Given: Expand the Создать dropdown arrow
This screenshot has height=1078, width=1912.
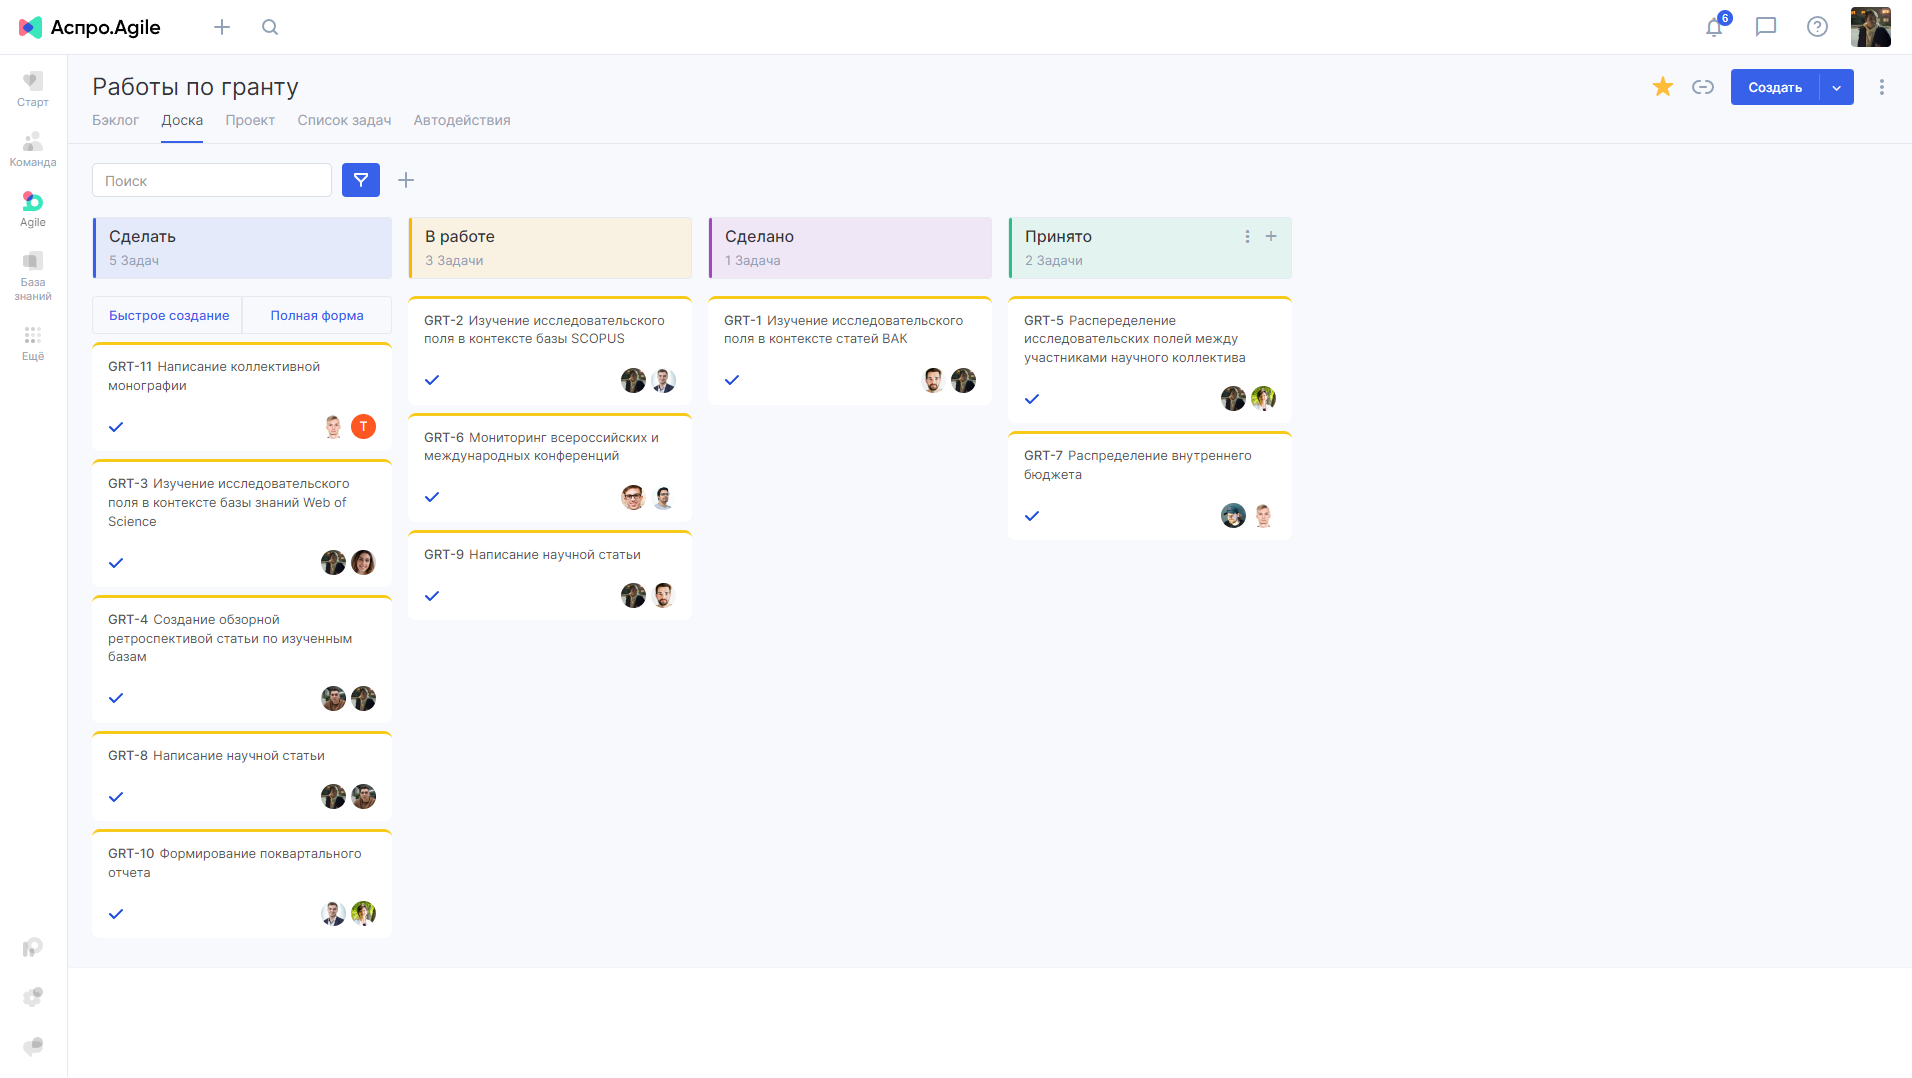Looking at the screenshot, I should click(1837, 87).
